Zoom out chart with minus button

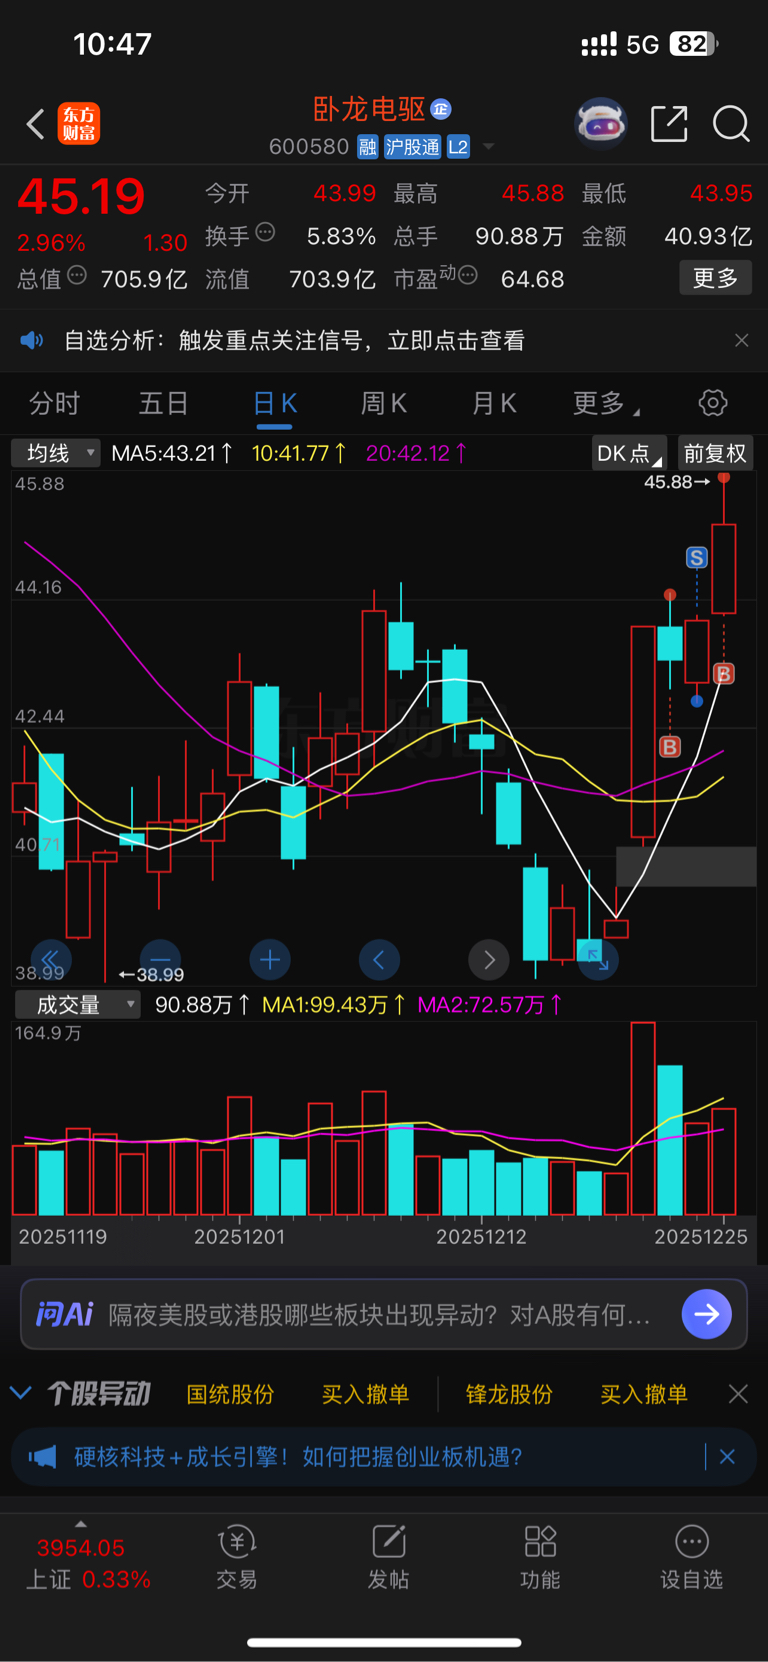click(x=160, y=960)
